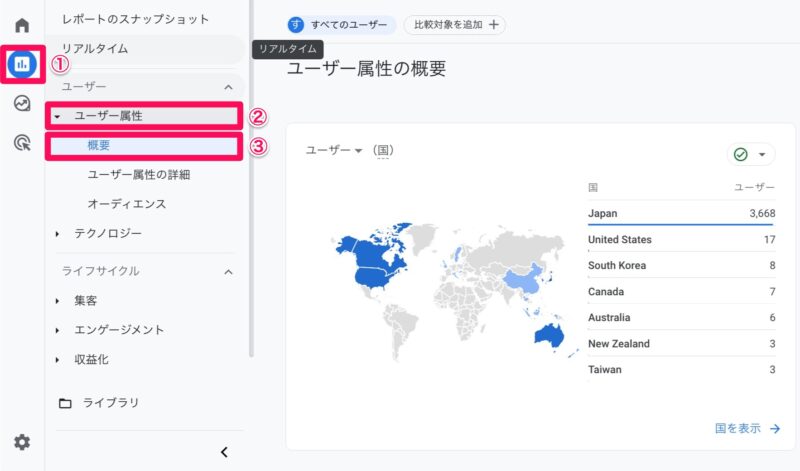Screen dimensions: 800x471
Task: Open the Admin settings gear icon
Action: pos(22,442)
